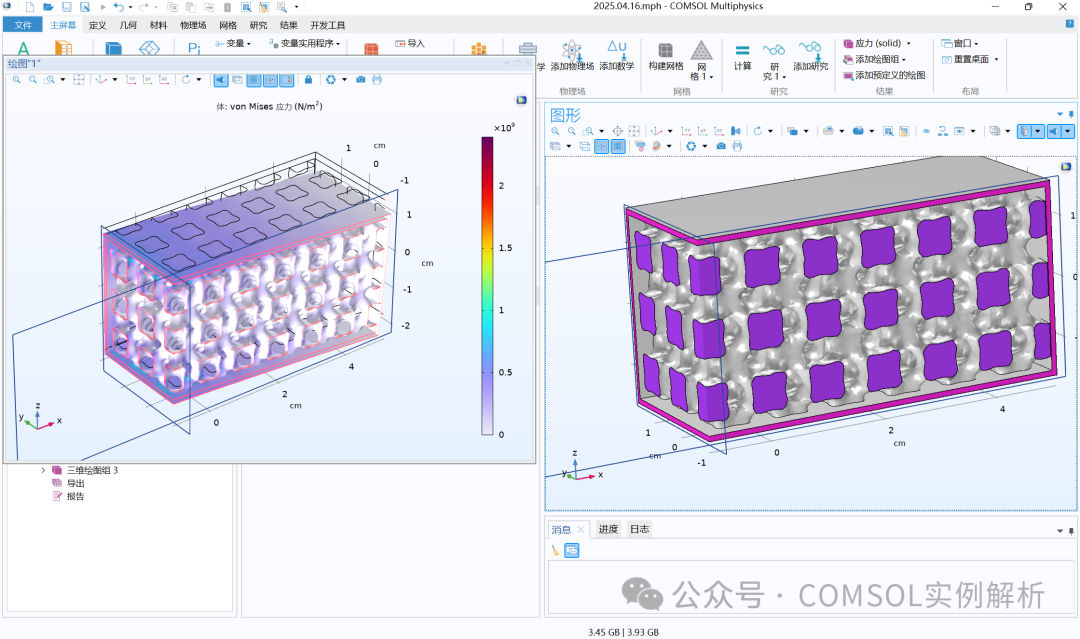Toggle clipping button in 图形 toolbar

[1025, 131]
